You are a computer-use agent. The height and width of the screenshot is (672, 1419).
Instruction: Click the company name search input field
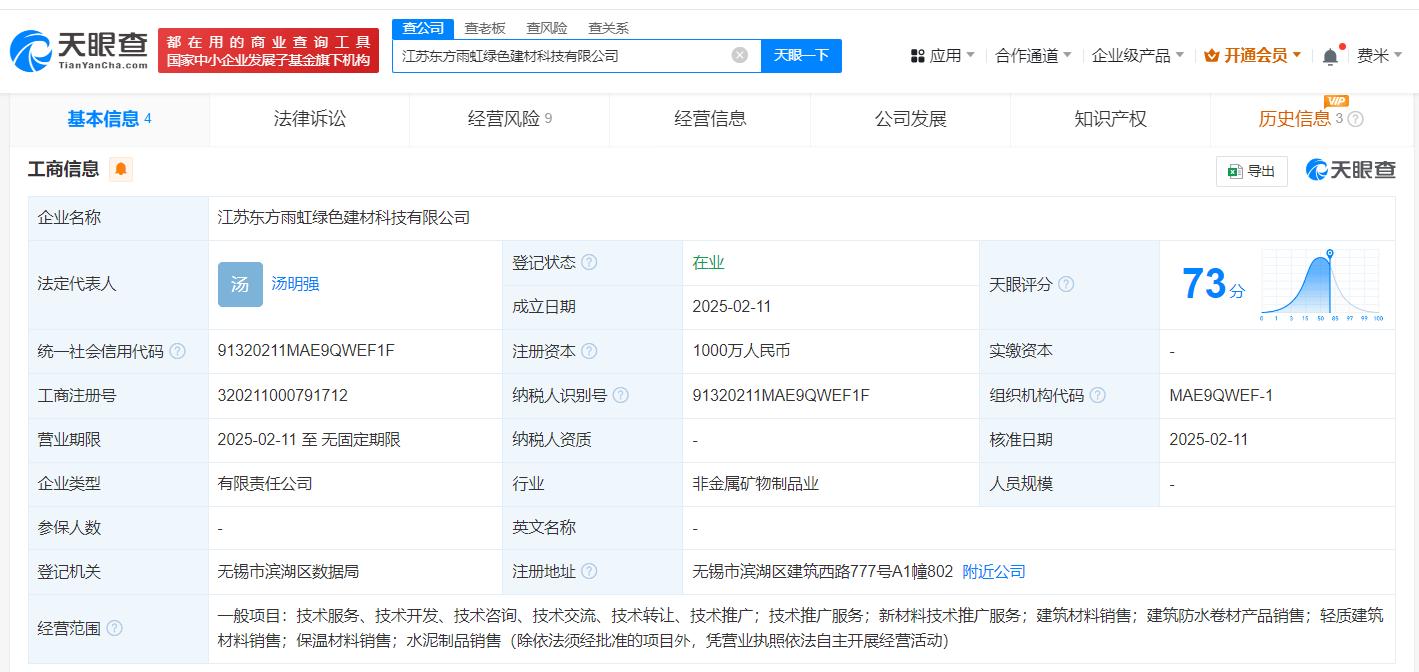(x=560, y=56)
